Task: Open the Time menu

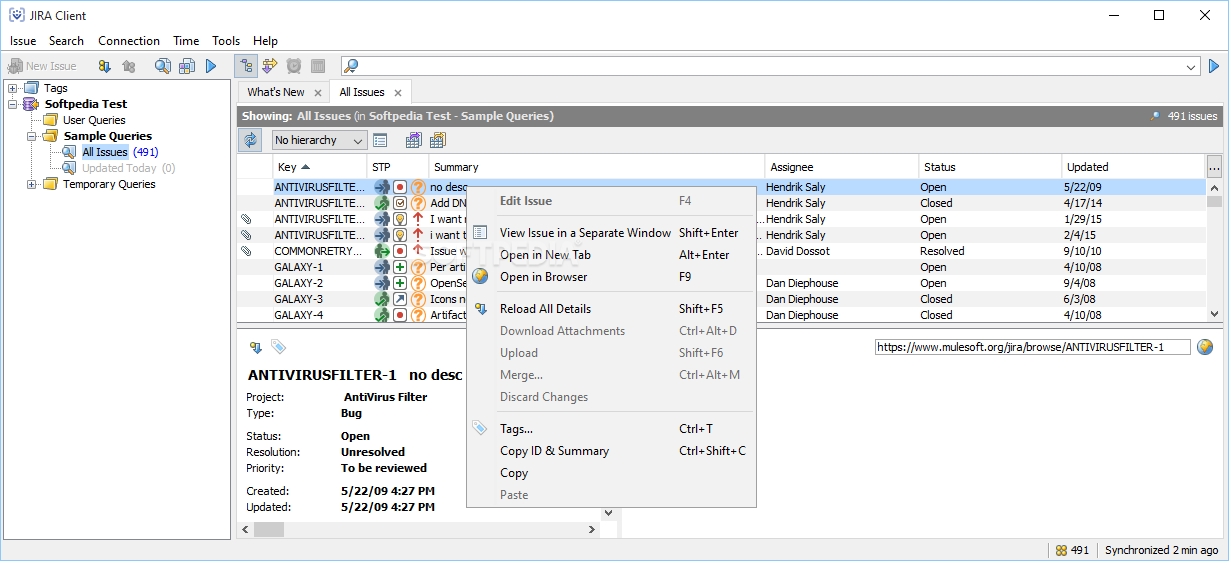Action: coord(186,41)
